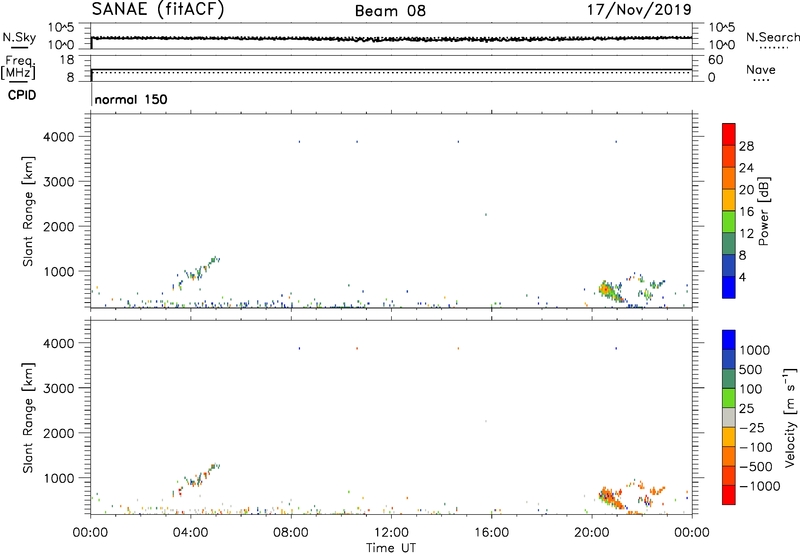Click the orange 20–24 dB Power colorbar segment
Image resolution: width=800 pixels, height=554 pixels.
(x=729, y=178)
